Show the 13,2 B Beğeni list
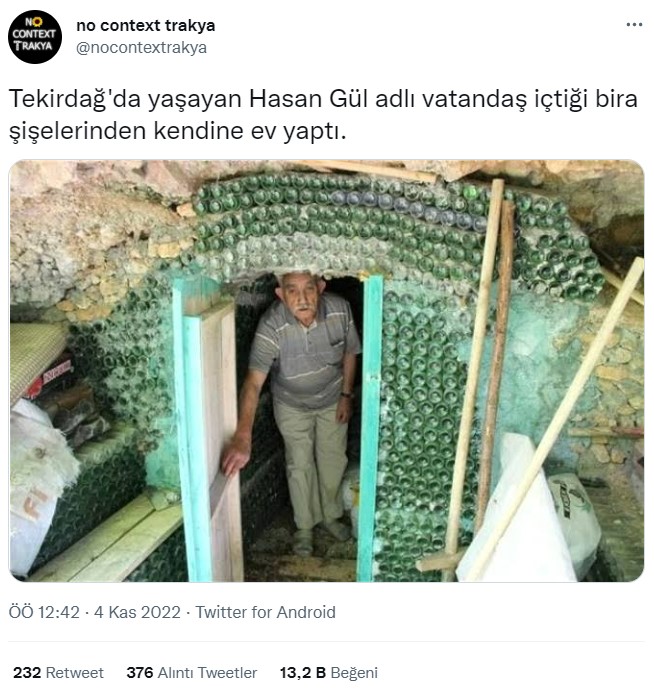The width and height of the screenshot is (654, 690). click(x=329, y=672)
